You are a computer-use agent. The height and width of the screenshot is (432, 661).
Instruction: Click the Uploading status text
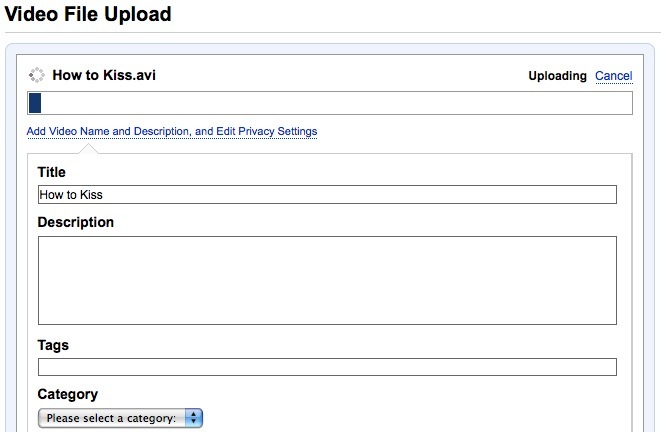(557, 76)
